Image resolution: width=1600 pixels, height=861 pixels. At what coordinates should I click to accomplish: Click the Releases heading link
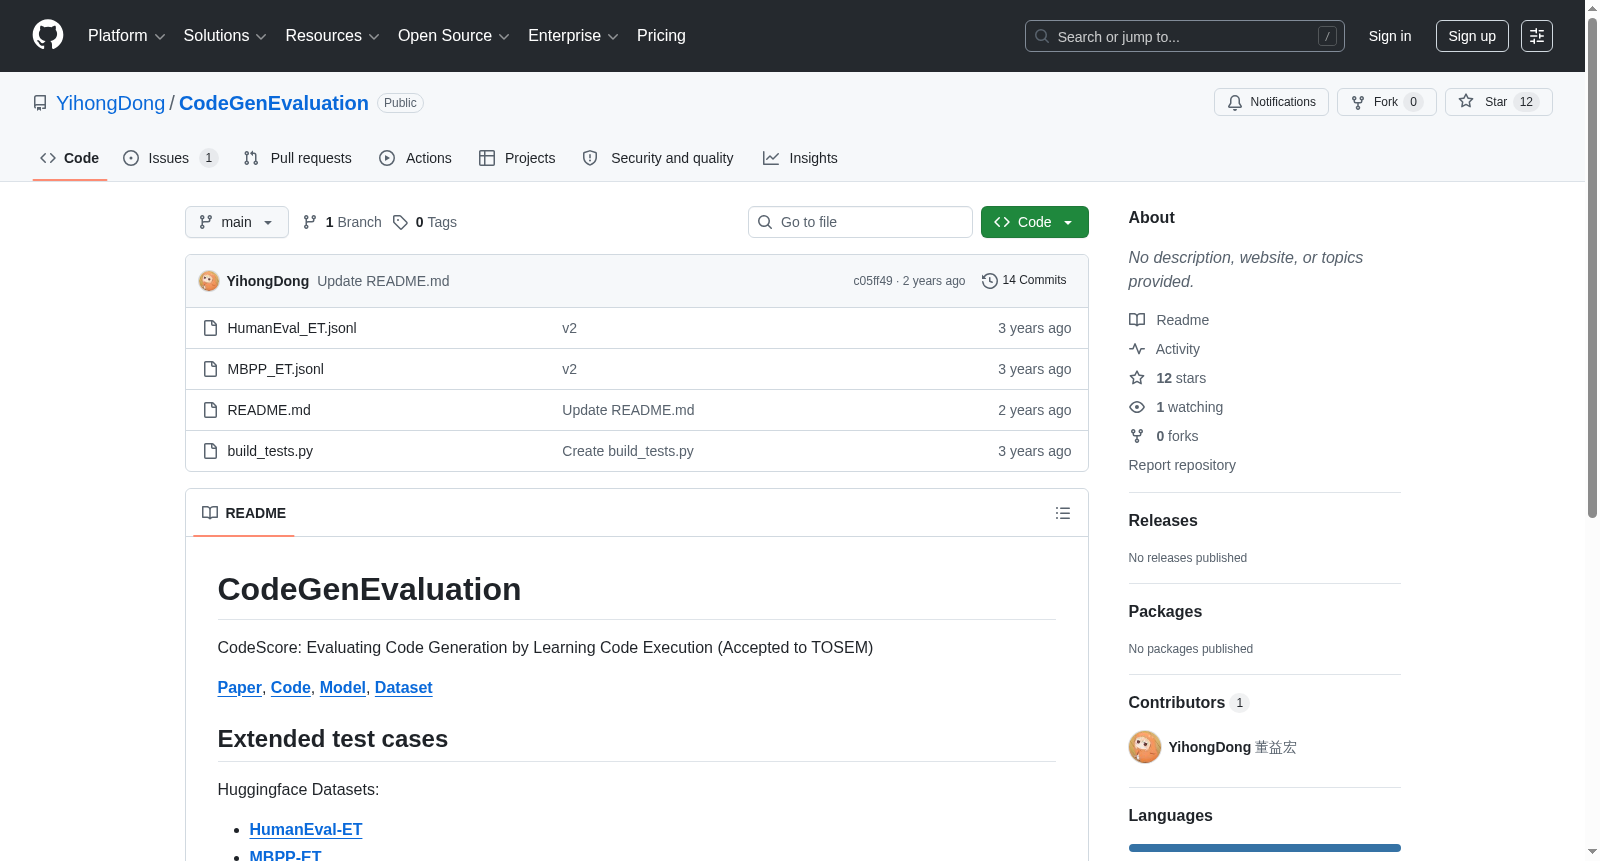1163,521
